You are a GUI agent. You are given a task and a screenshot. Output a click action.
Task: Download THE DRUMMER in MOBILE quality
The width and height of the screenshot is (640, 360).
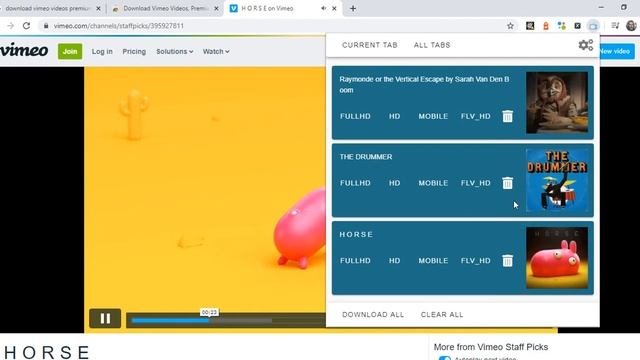[433, 183]
